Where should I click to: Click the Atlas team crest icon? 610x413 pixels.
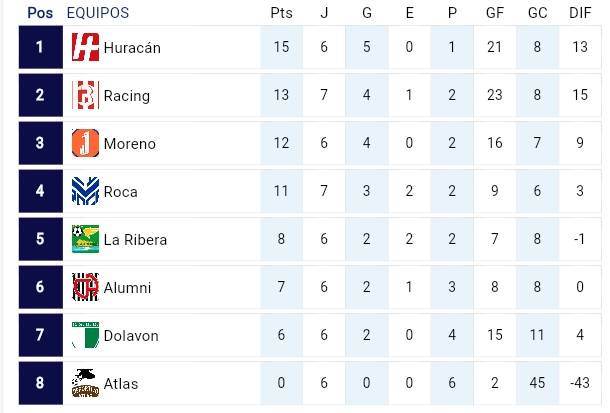tap(86, 383)
